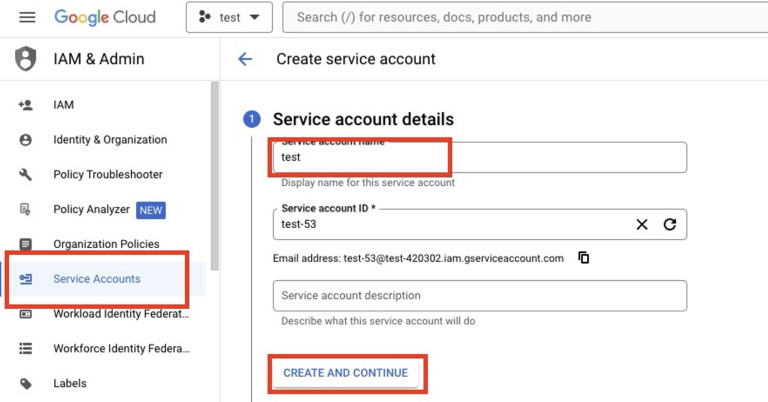The image size is (768, 402).
Task: Go back using the left arrow
Action: [245, 59]
